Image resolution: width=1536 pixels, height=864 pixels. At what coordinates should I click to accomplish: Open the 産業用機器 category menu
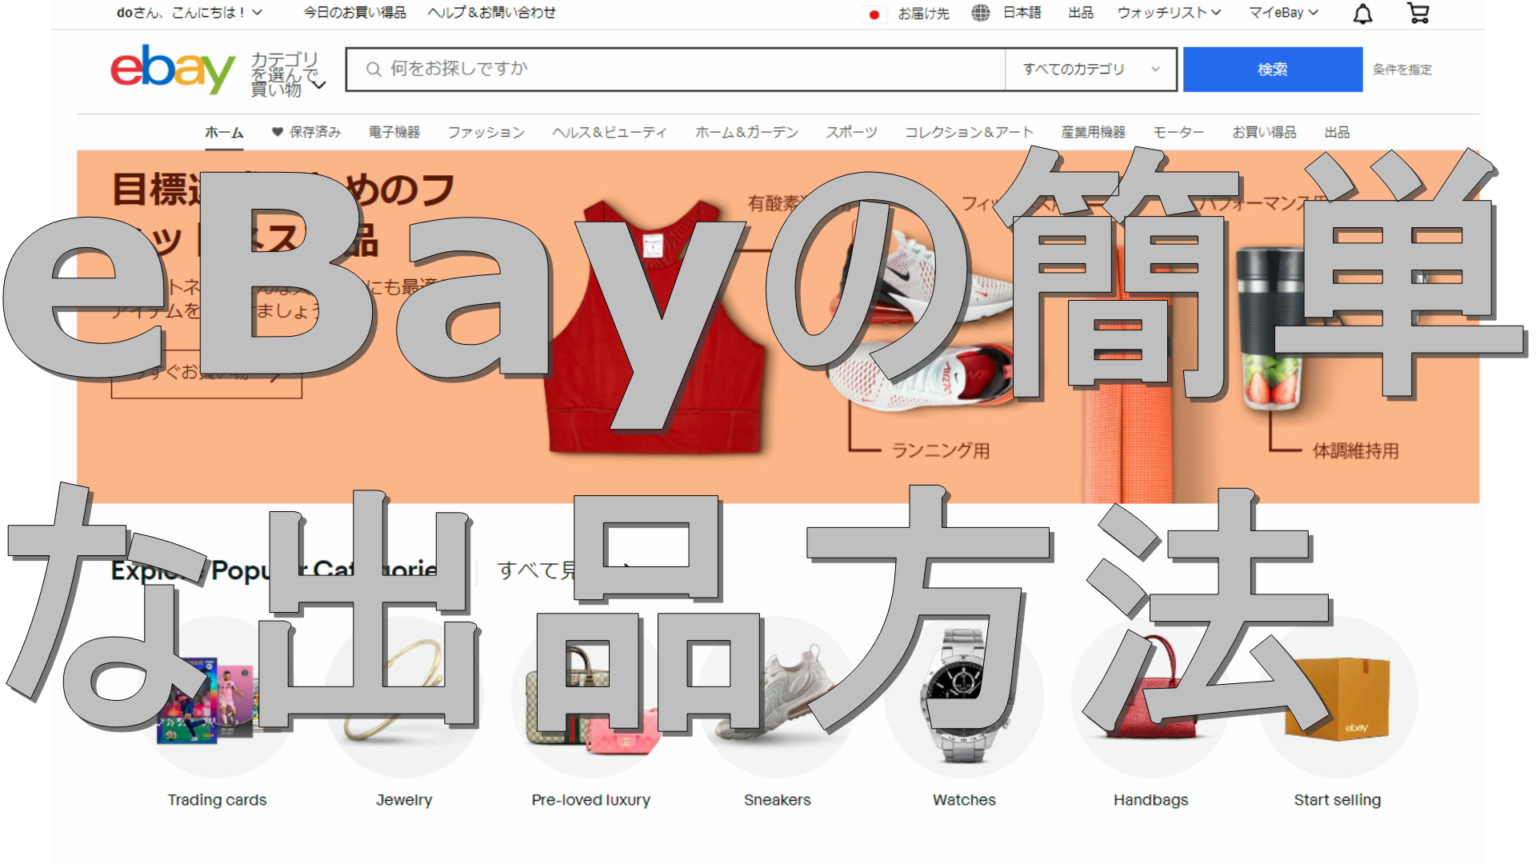[1093, 132]
